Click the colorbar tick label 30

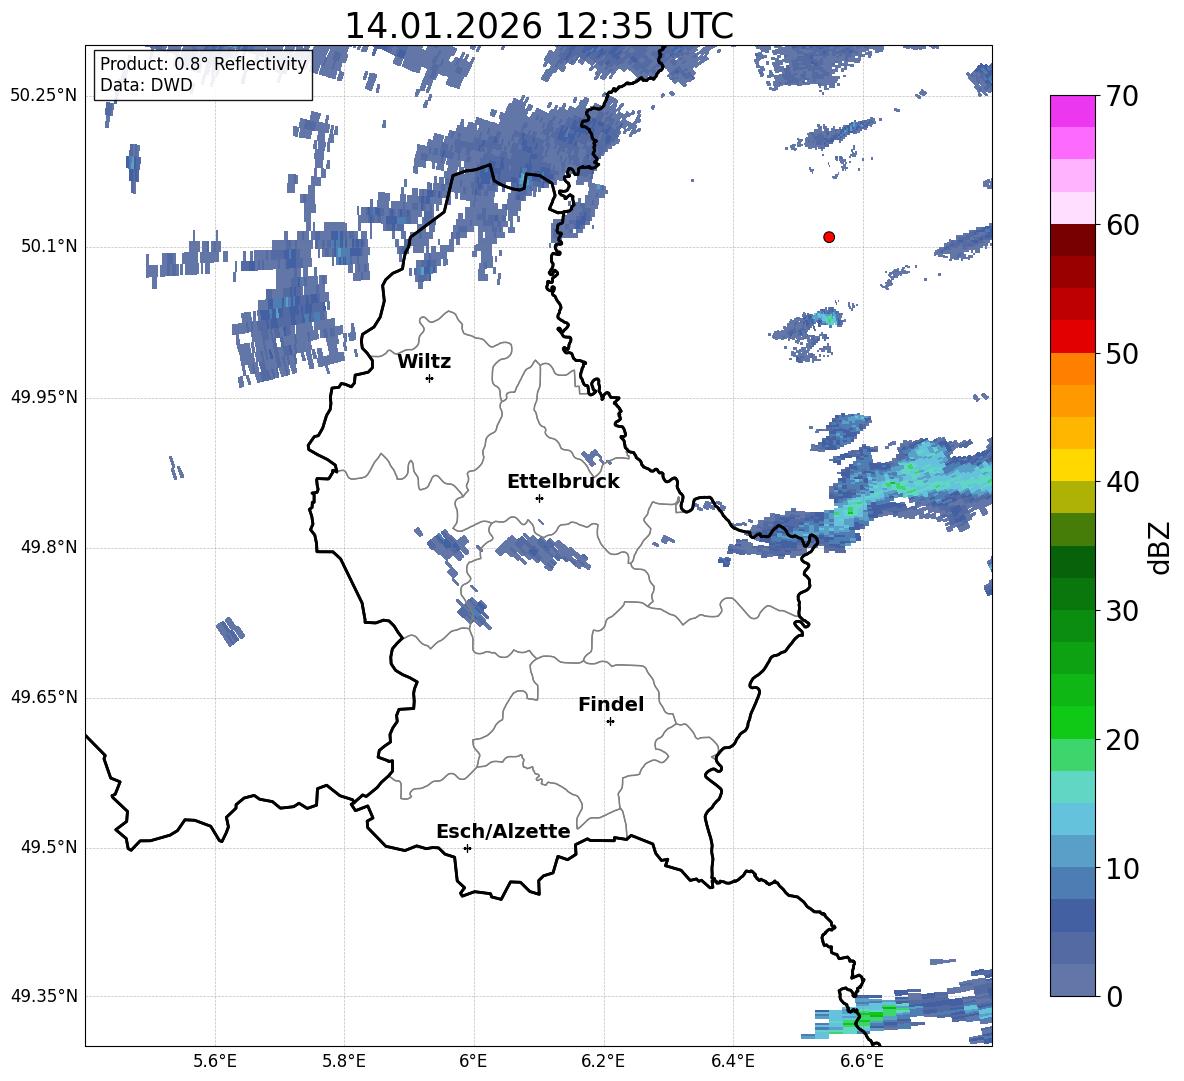(x=1122, y=611)
